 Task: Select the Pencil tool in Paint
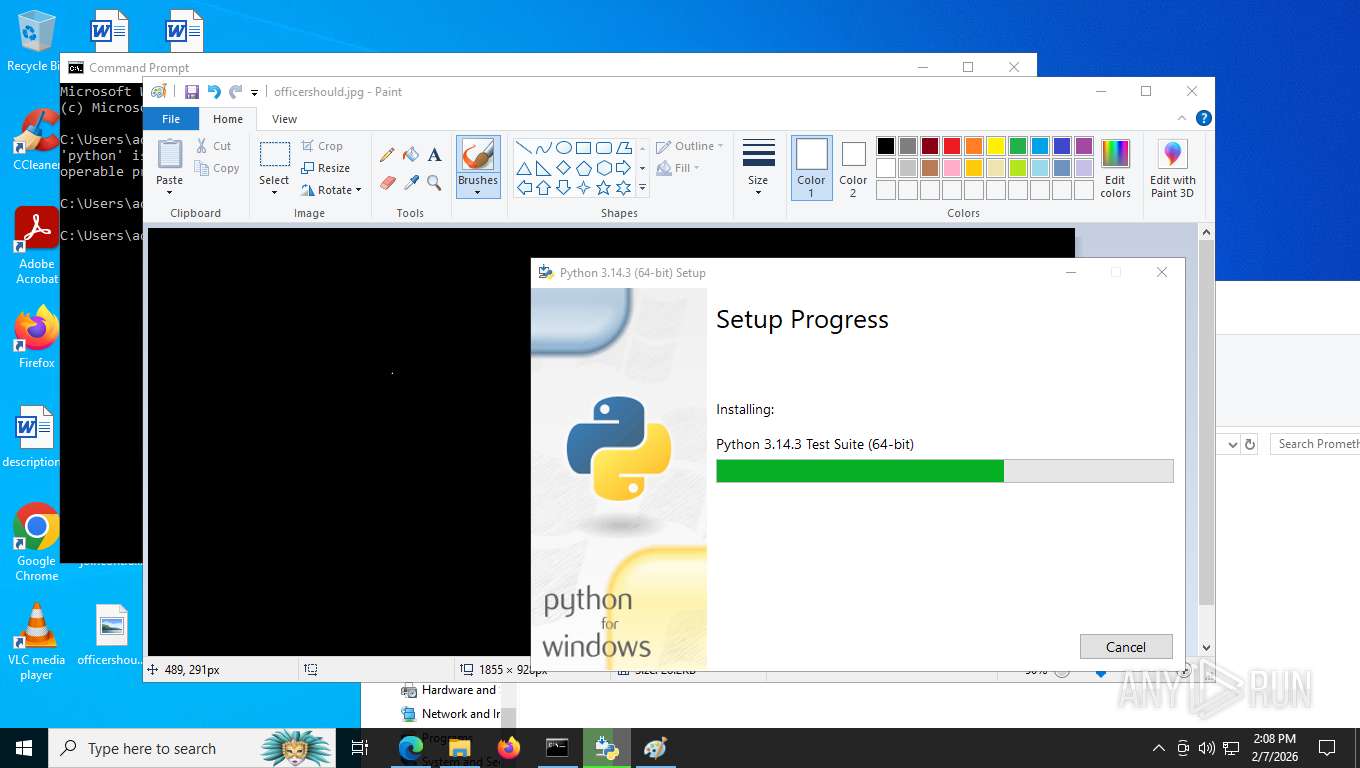pyautogui.click(x=387, y=154)
